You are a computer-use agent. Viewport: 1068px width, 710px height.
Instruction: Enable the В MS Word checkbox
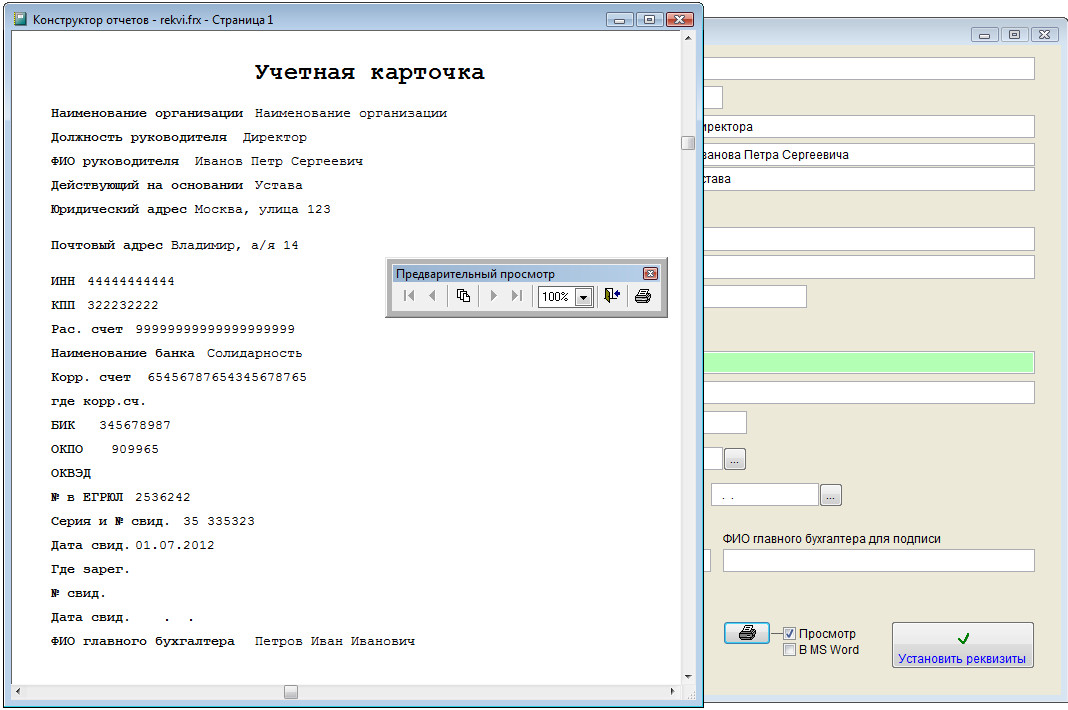(x=789, y=650)
